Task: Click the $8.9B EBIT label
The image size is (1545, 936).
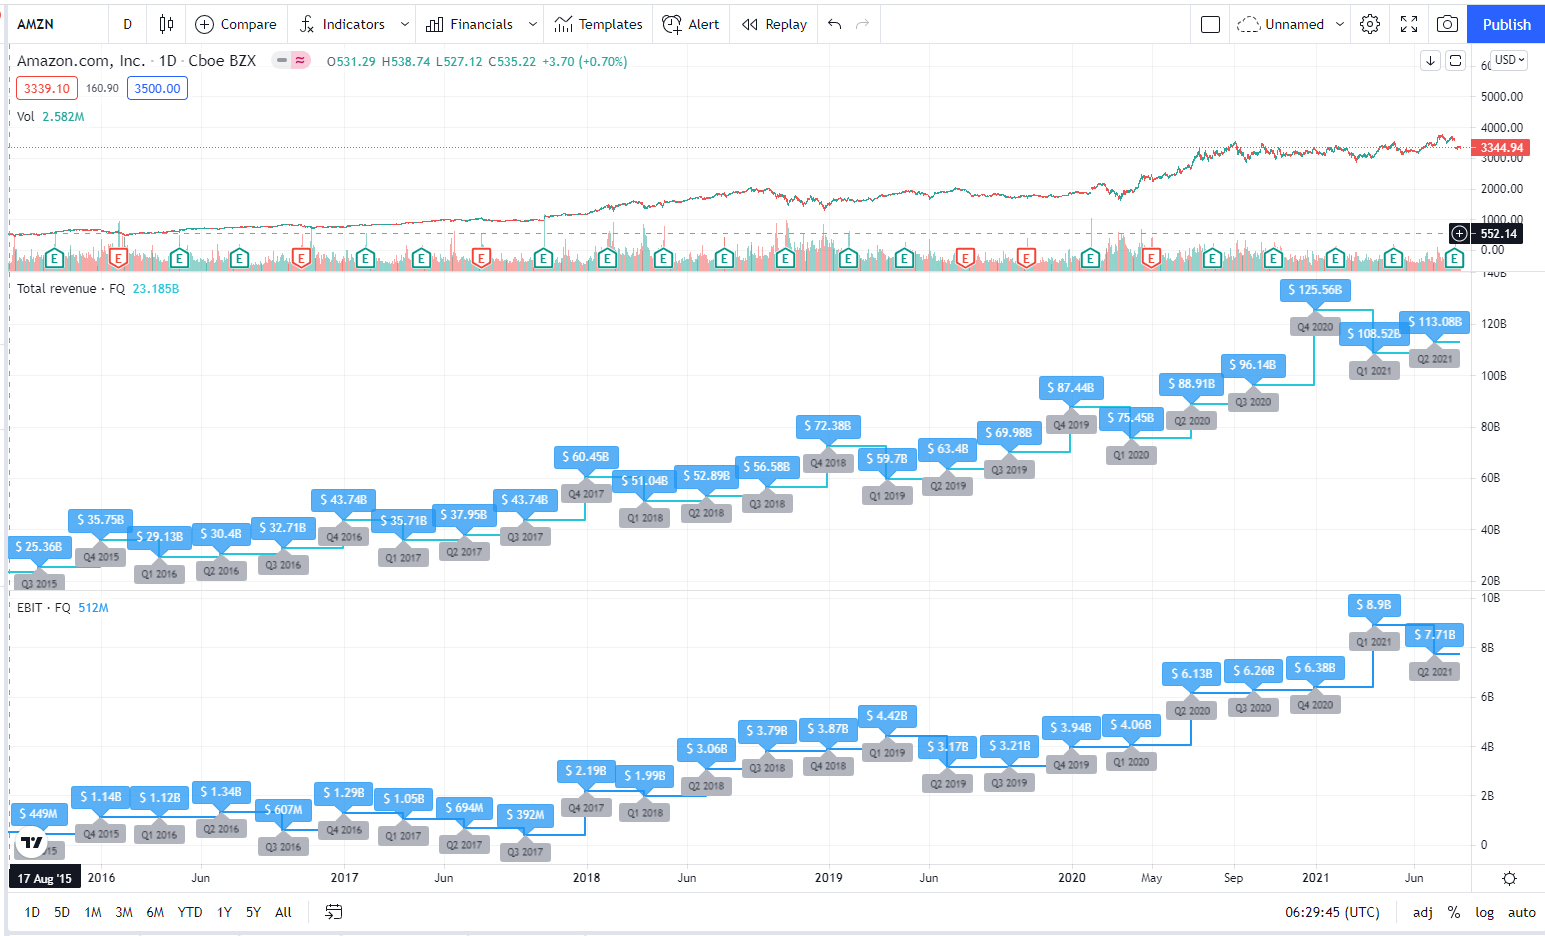Action: pos(1374,604)
